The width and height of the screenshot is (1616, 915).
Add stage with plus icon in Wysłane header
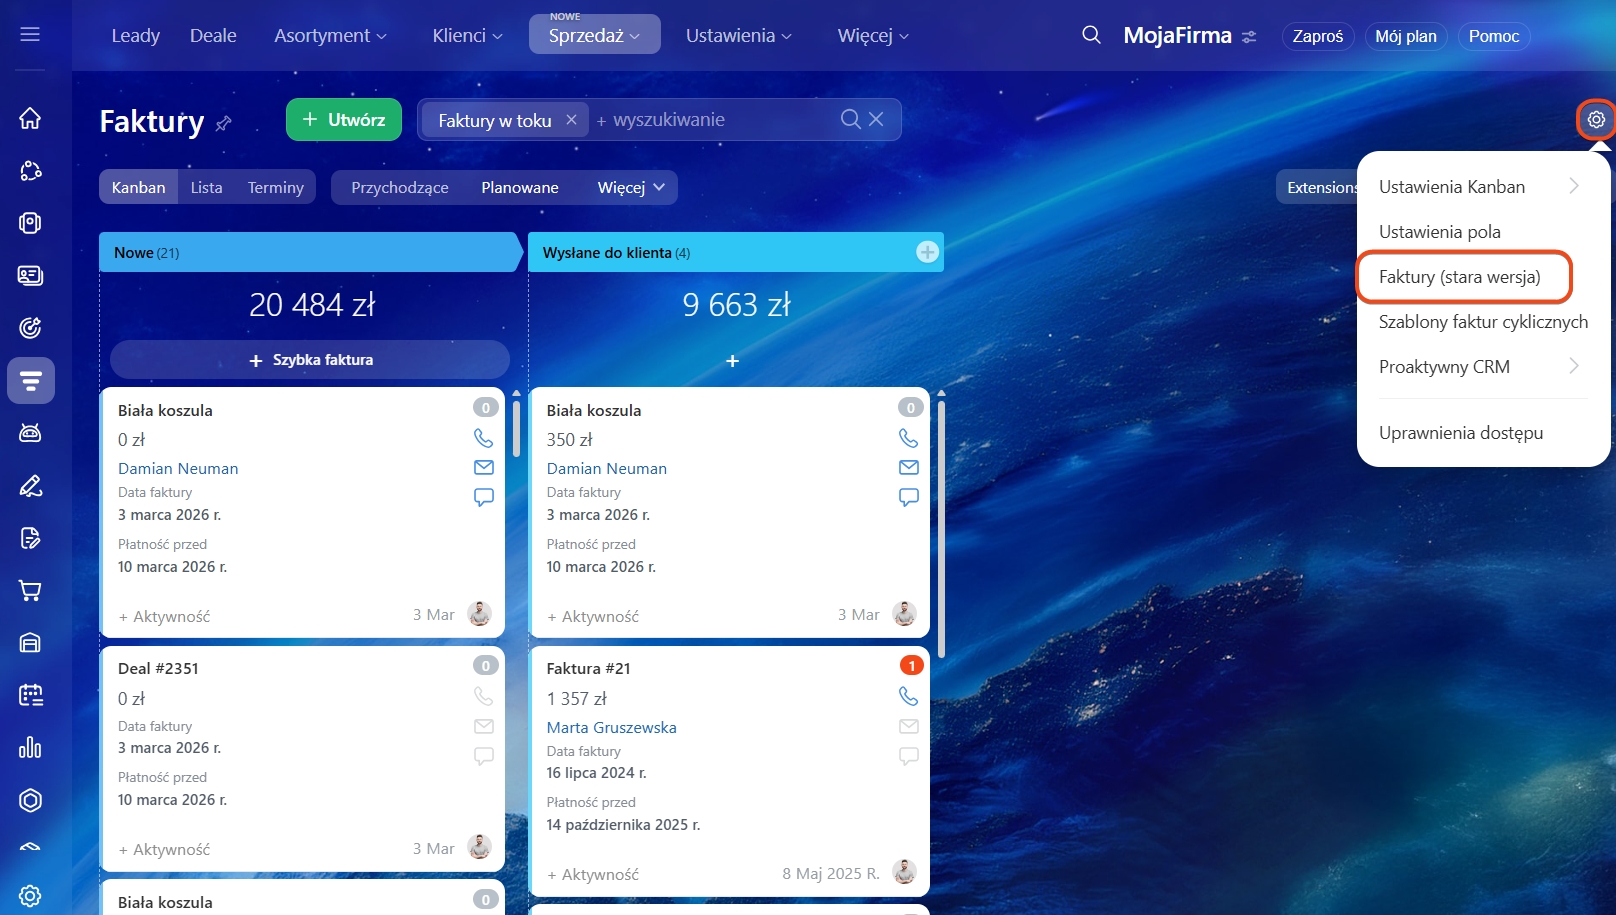[927, 252]
